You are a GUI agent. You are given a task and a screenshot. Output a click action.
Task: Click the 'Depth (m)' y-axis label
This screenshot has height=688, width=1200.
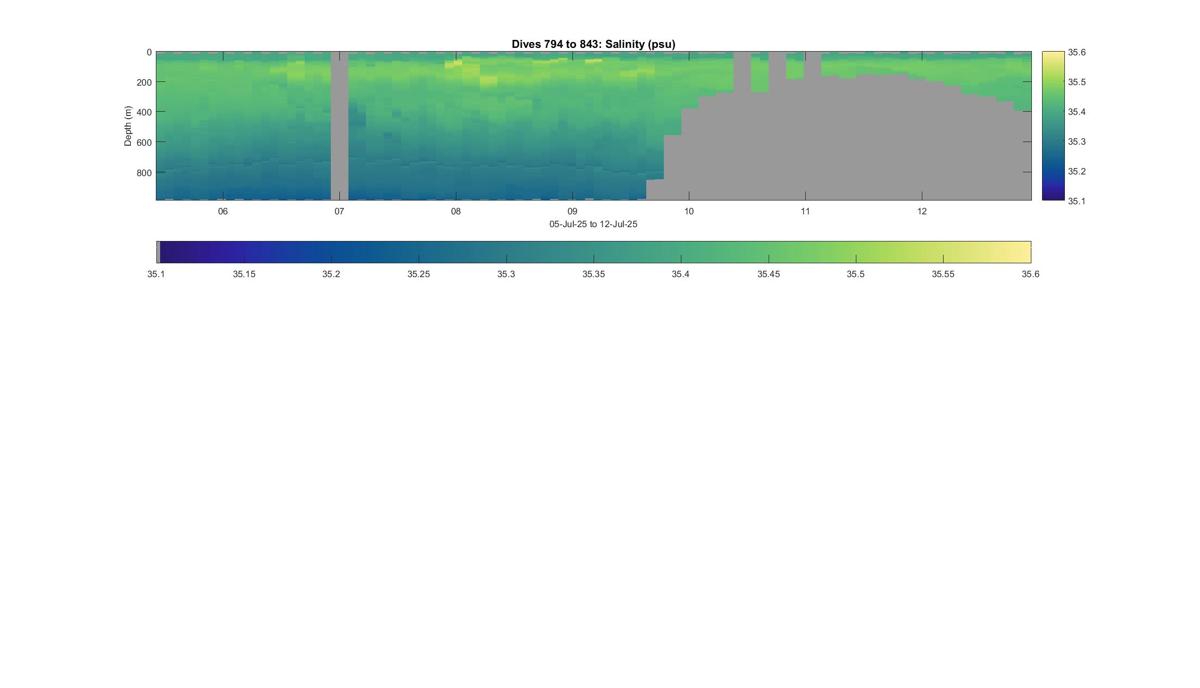pyautogui.click(x=128, y=126)
